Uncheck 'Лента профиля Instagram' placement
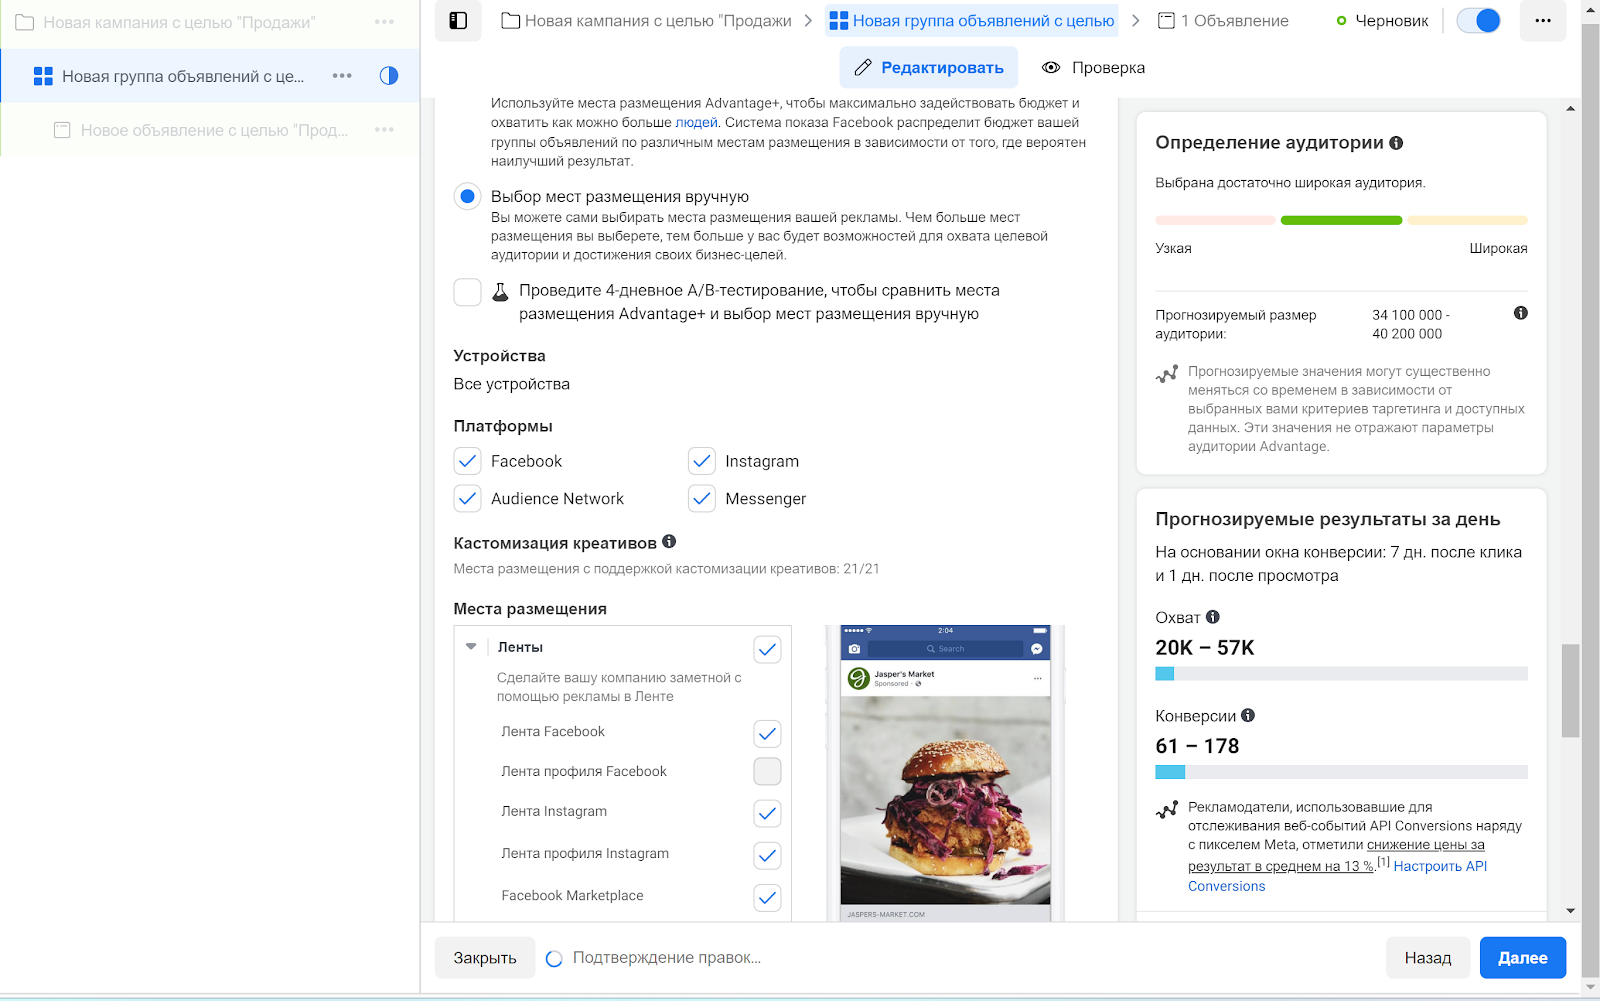The height and width of the screenshot is (1001, 1600). (767, 855)
